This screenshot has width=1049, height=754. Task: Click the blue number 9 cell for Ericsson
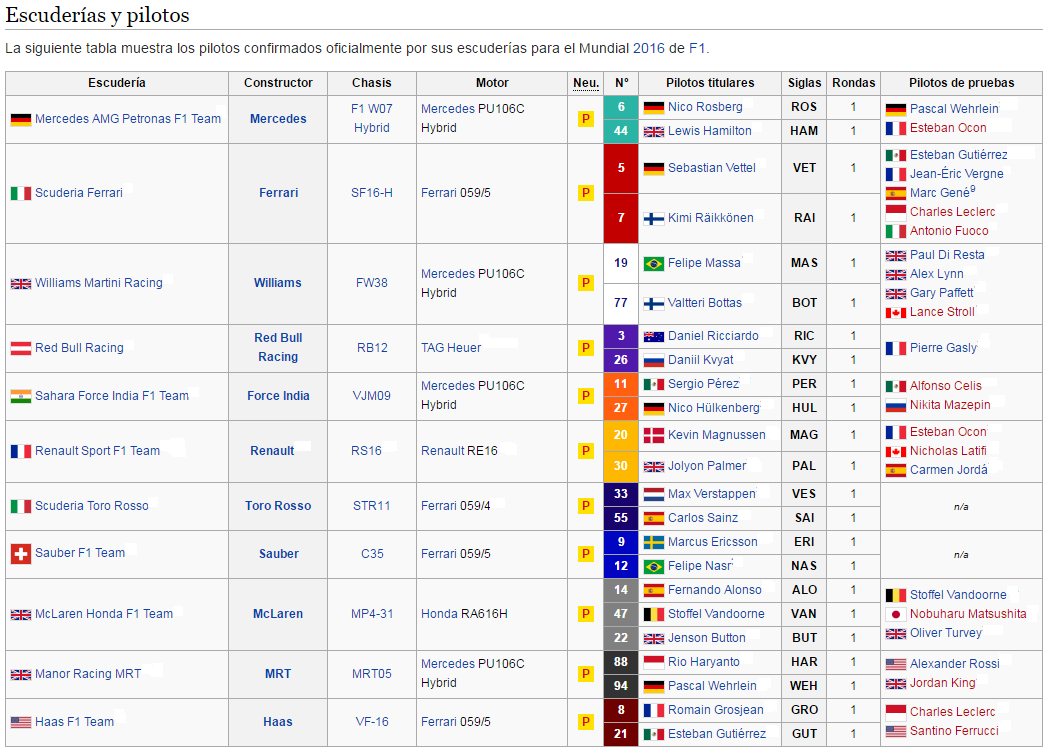[x=621, y=542]
